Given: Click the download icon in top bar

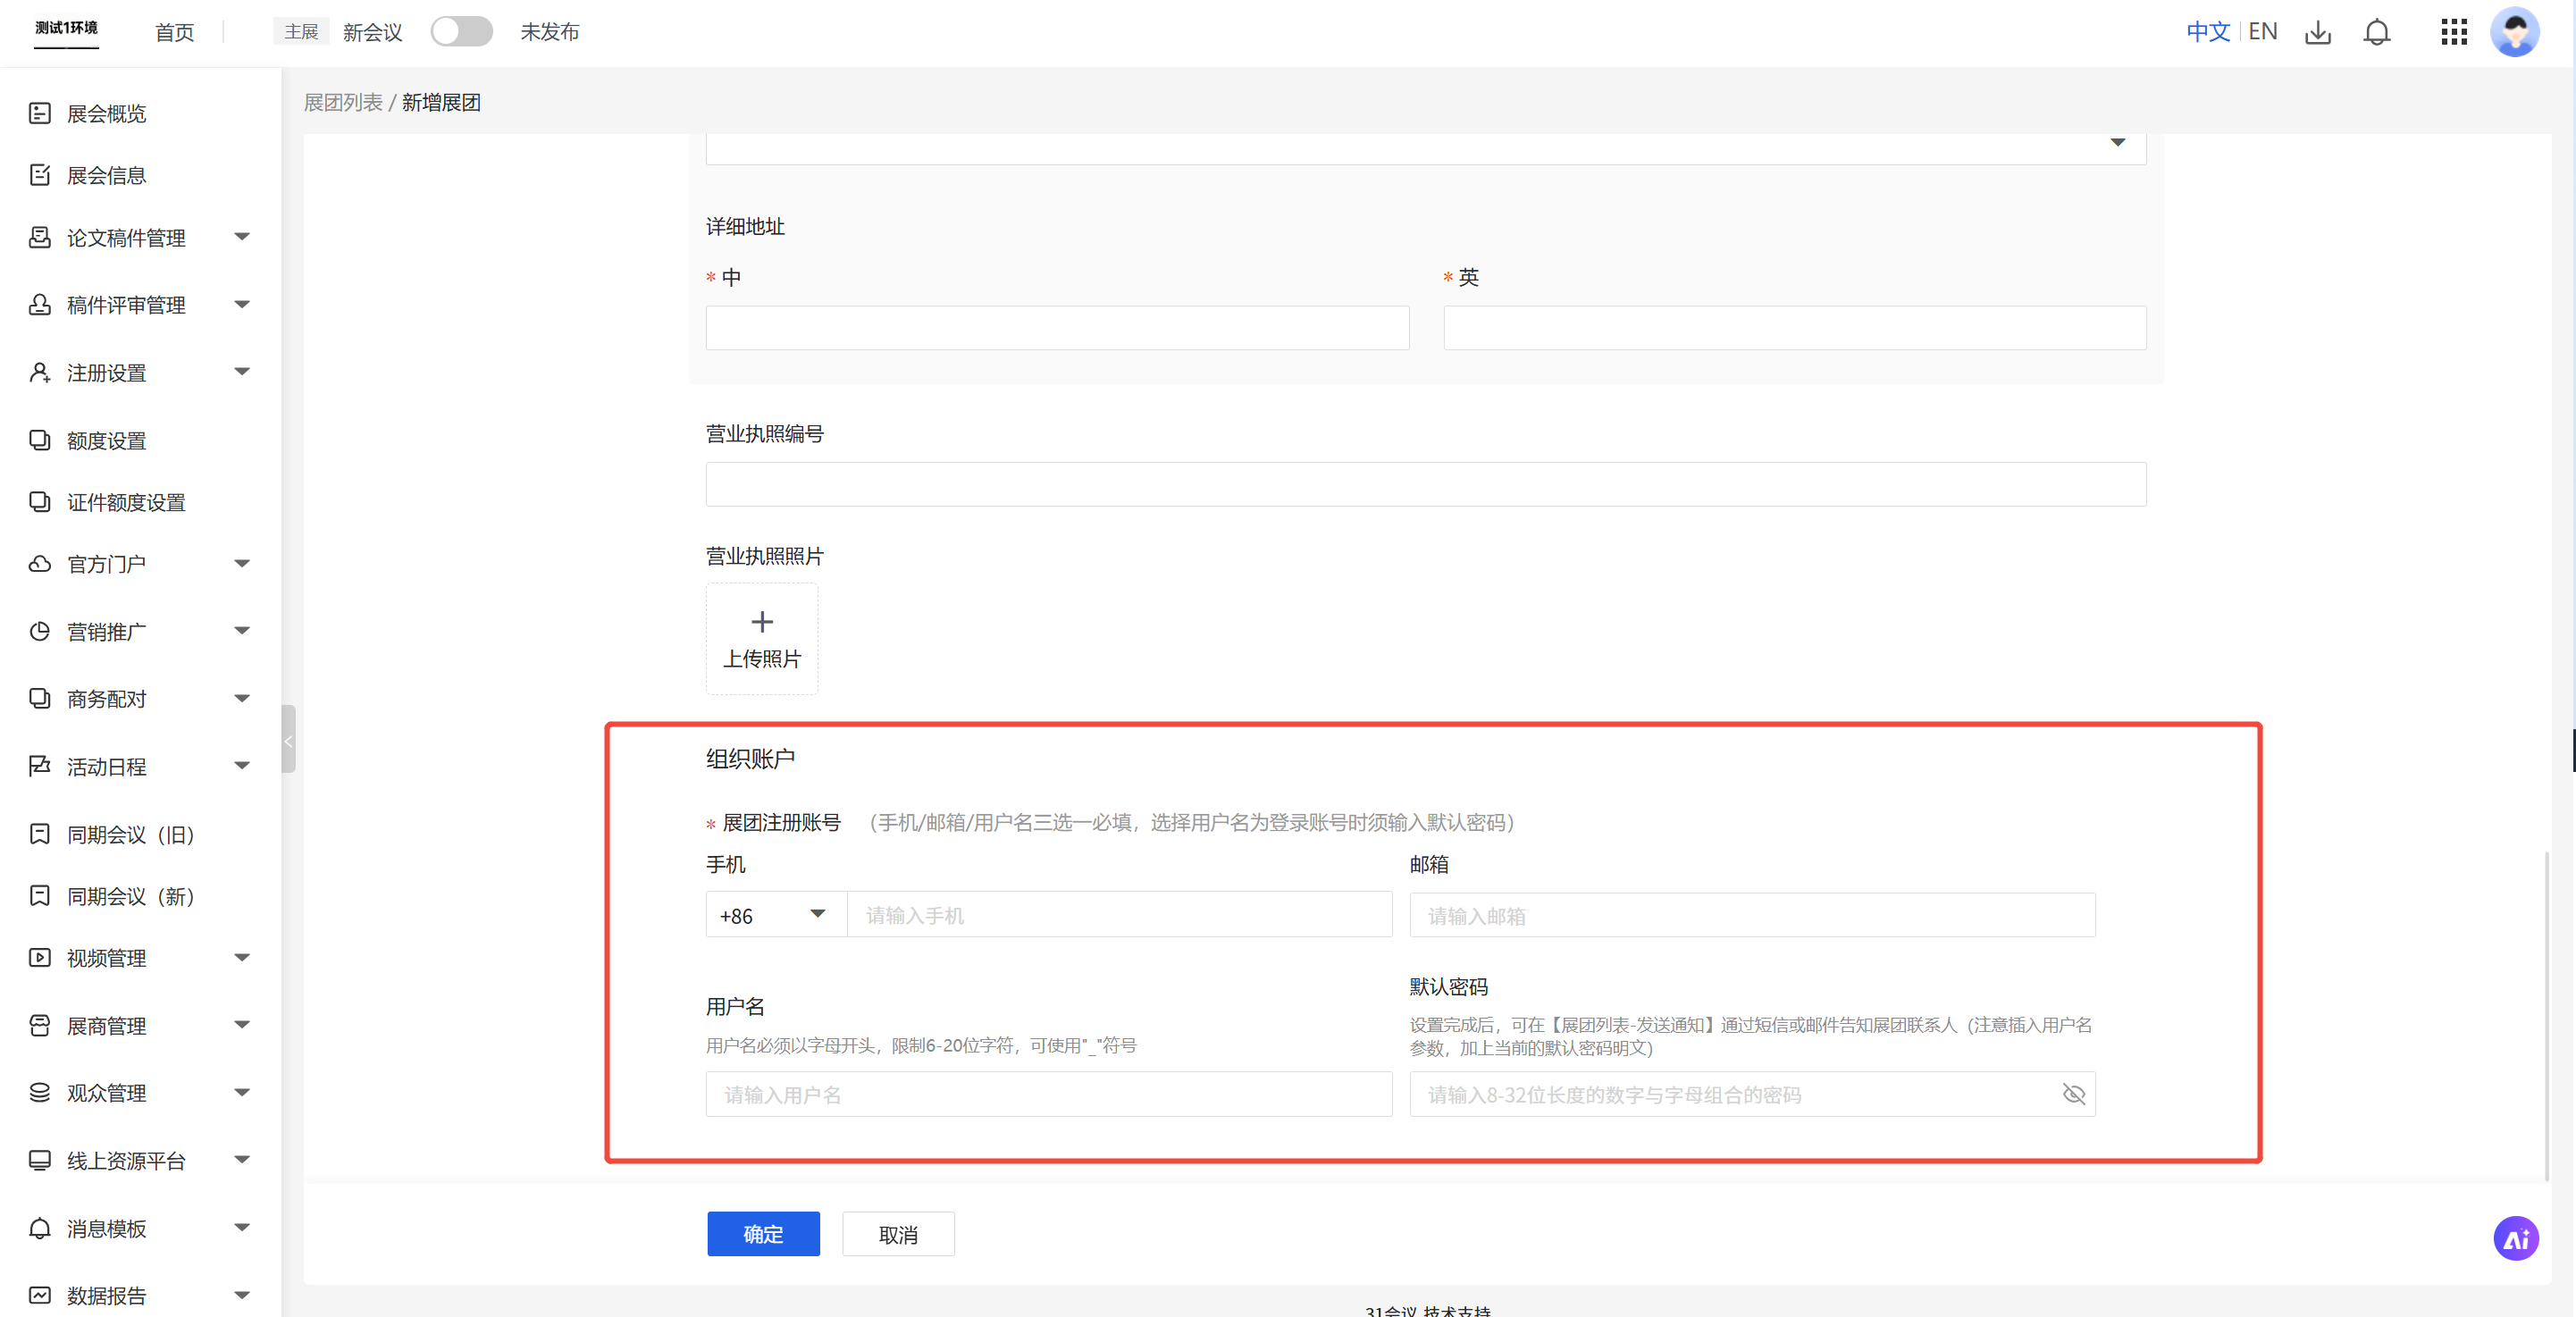Looking at the screenshot, I should (x=2317, y=32).
